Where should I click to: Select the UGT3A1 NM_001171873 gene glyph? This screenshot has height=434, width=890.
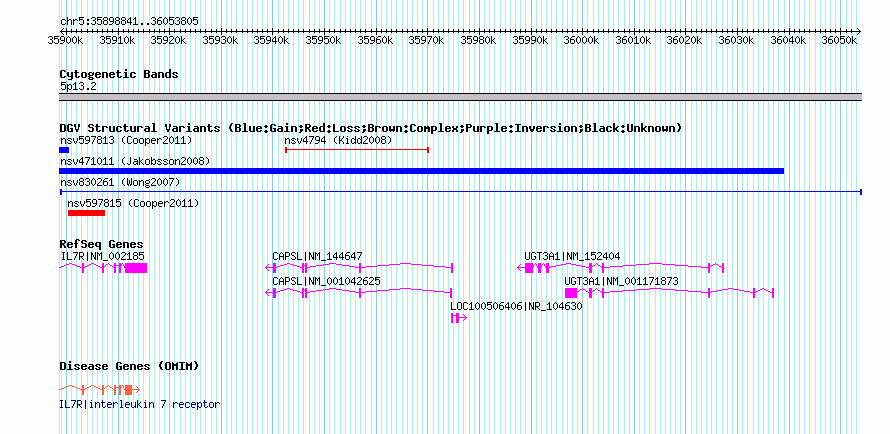point(670,293)
